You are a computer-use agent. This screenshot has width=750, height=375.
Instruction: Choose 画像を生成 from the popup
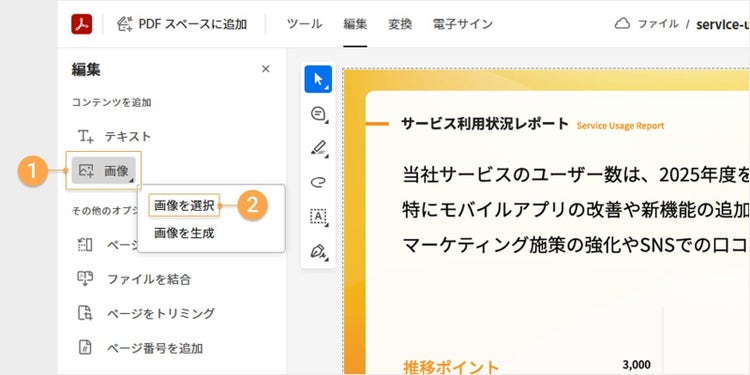pyautogui.click(x=184, y=233)
